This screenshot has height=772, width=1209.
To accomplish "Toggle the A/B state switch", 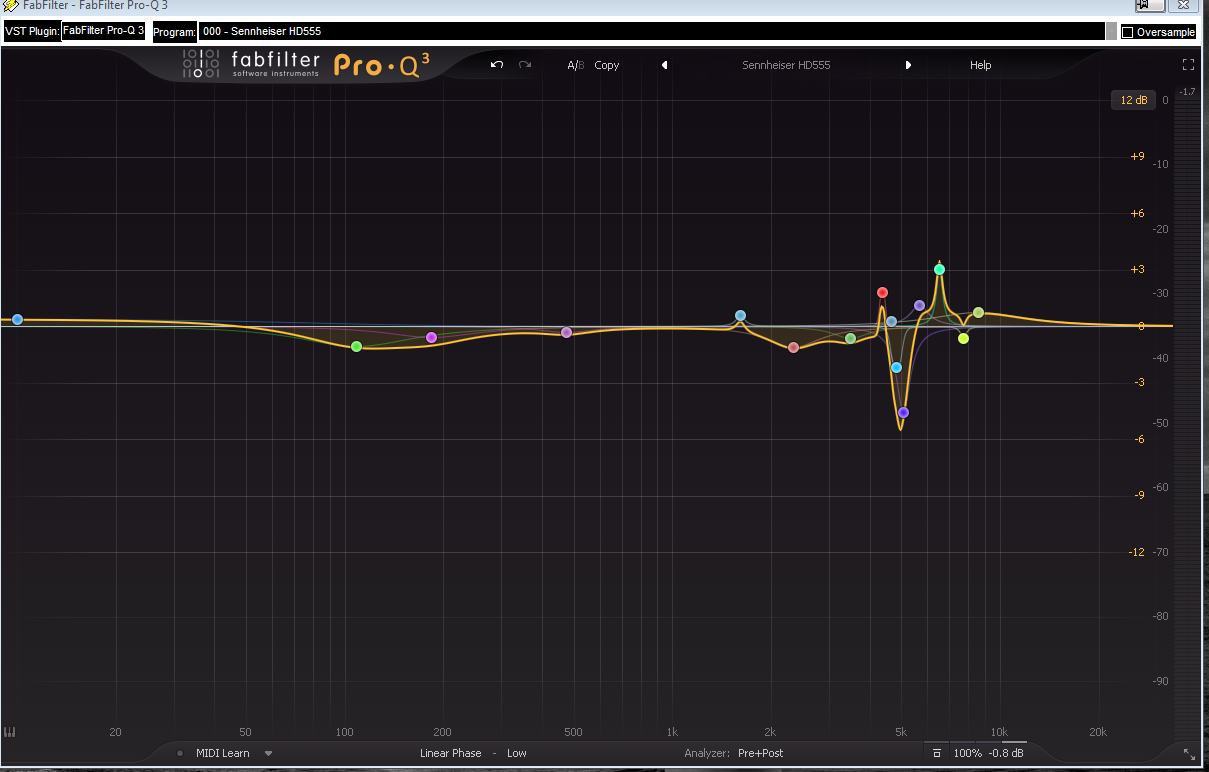I will click(x=575, y=65).
